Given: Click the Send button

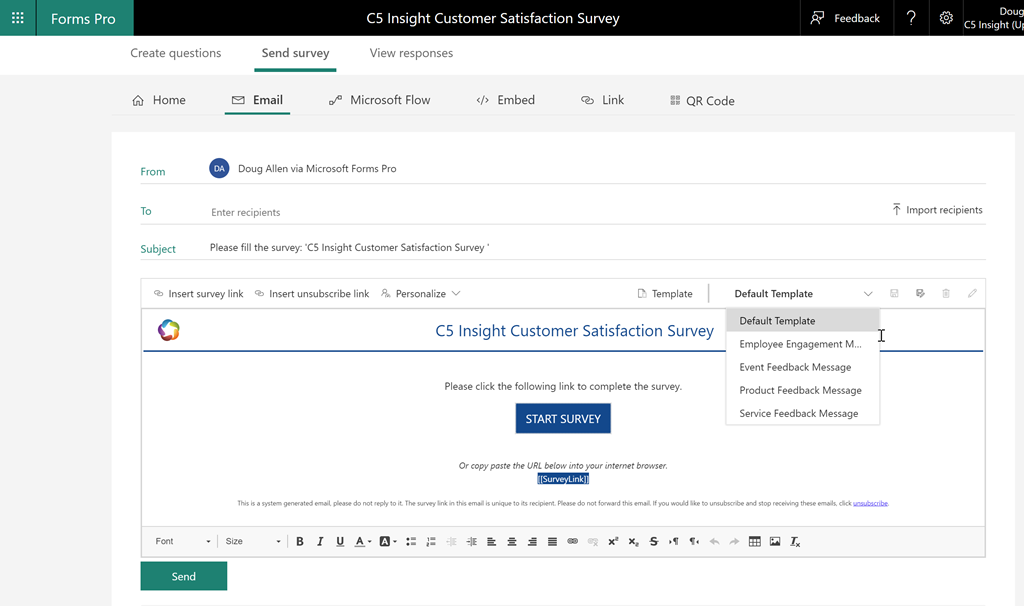Looking at the screenshot, I should pos(184,576).
